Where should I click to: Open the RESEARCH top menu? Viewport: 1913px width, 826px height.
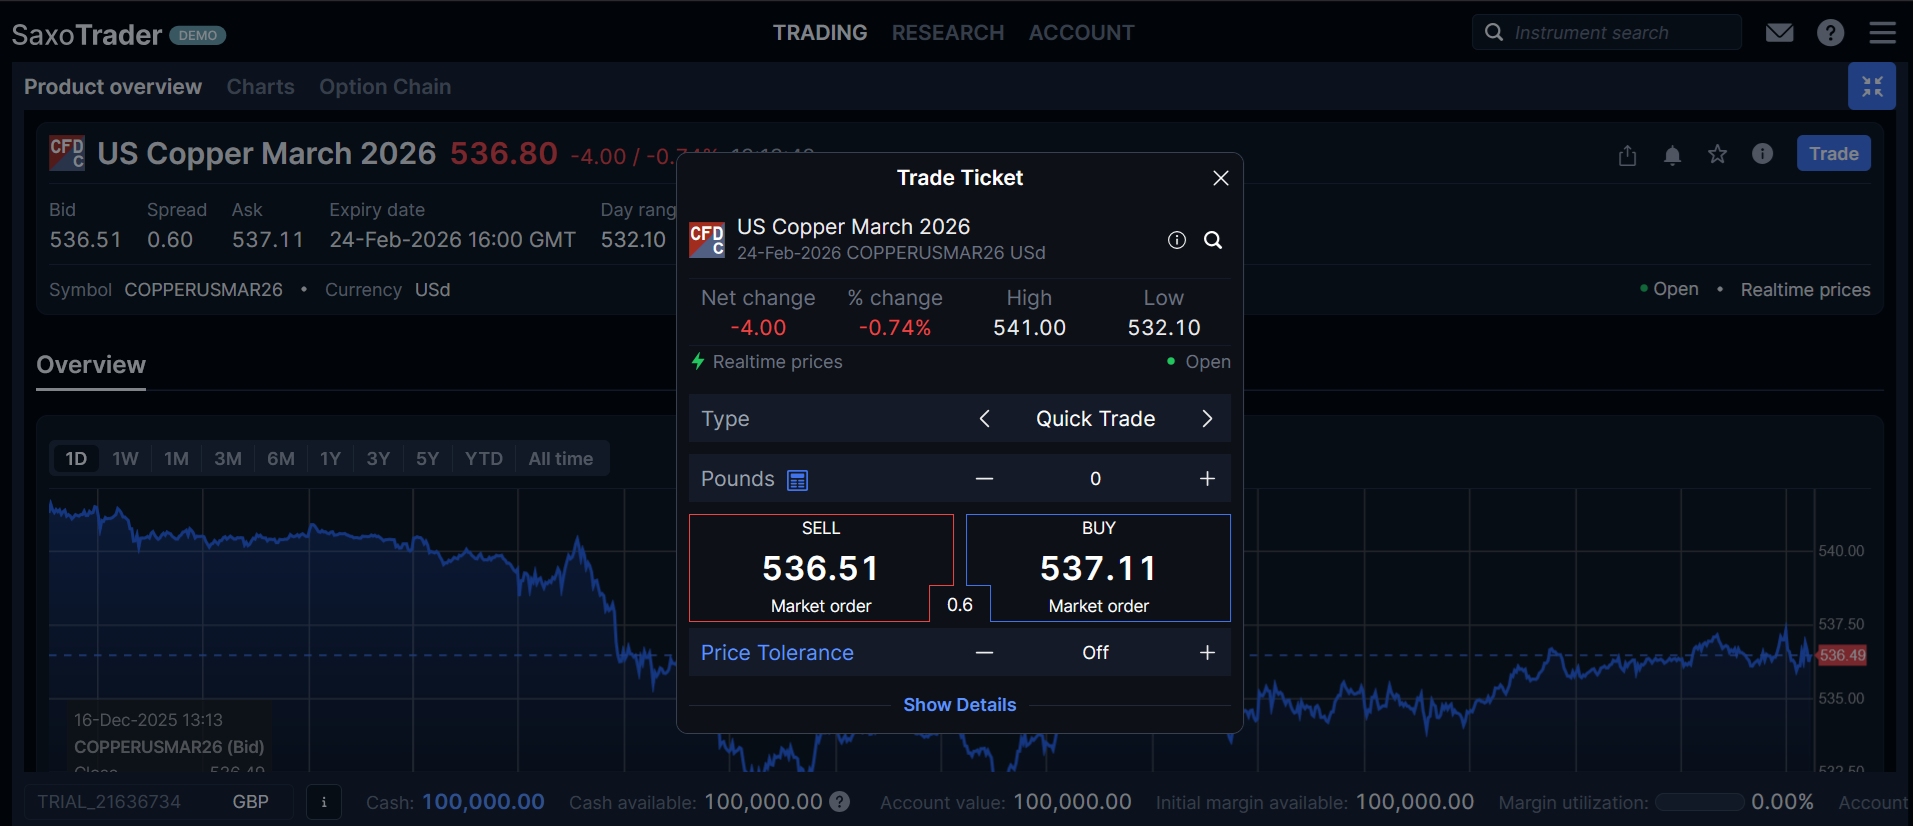click(x=948, y=33)
